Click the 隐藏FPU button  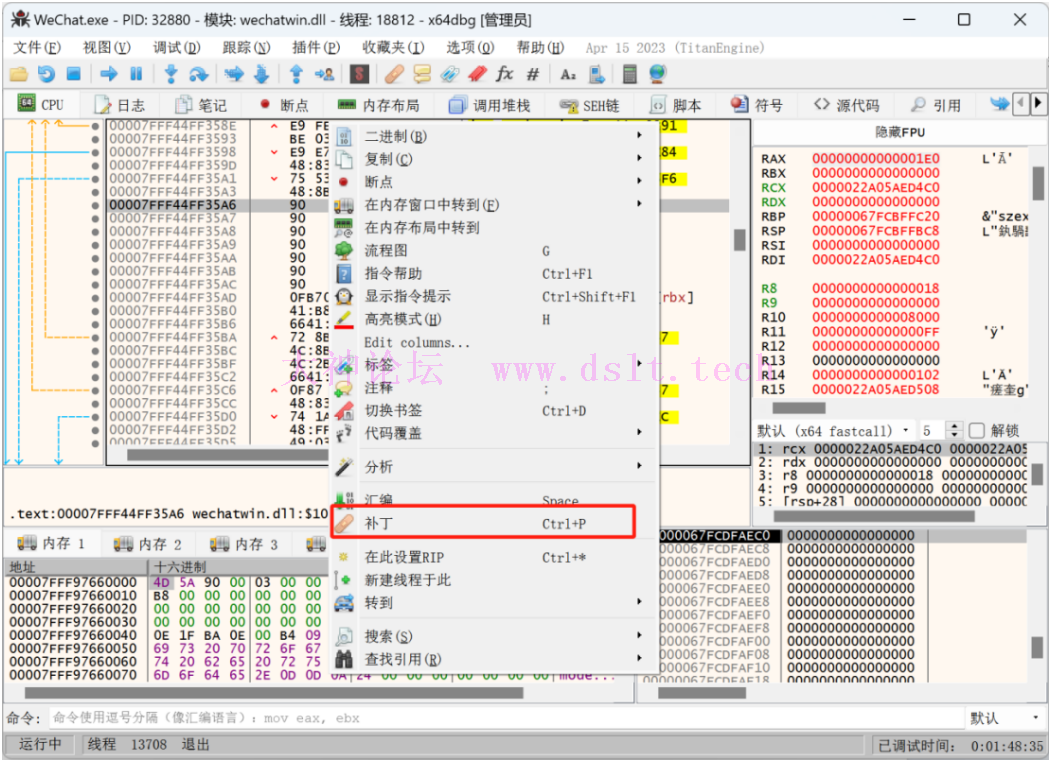pyautogui.click(x=900, y=132)
